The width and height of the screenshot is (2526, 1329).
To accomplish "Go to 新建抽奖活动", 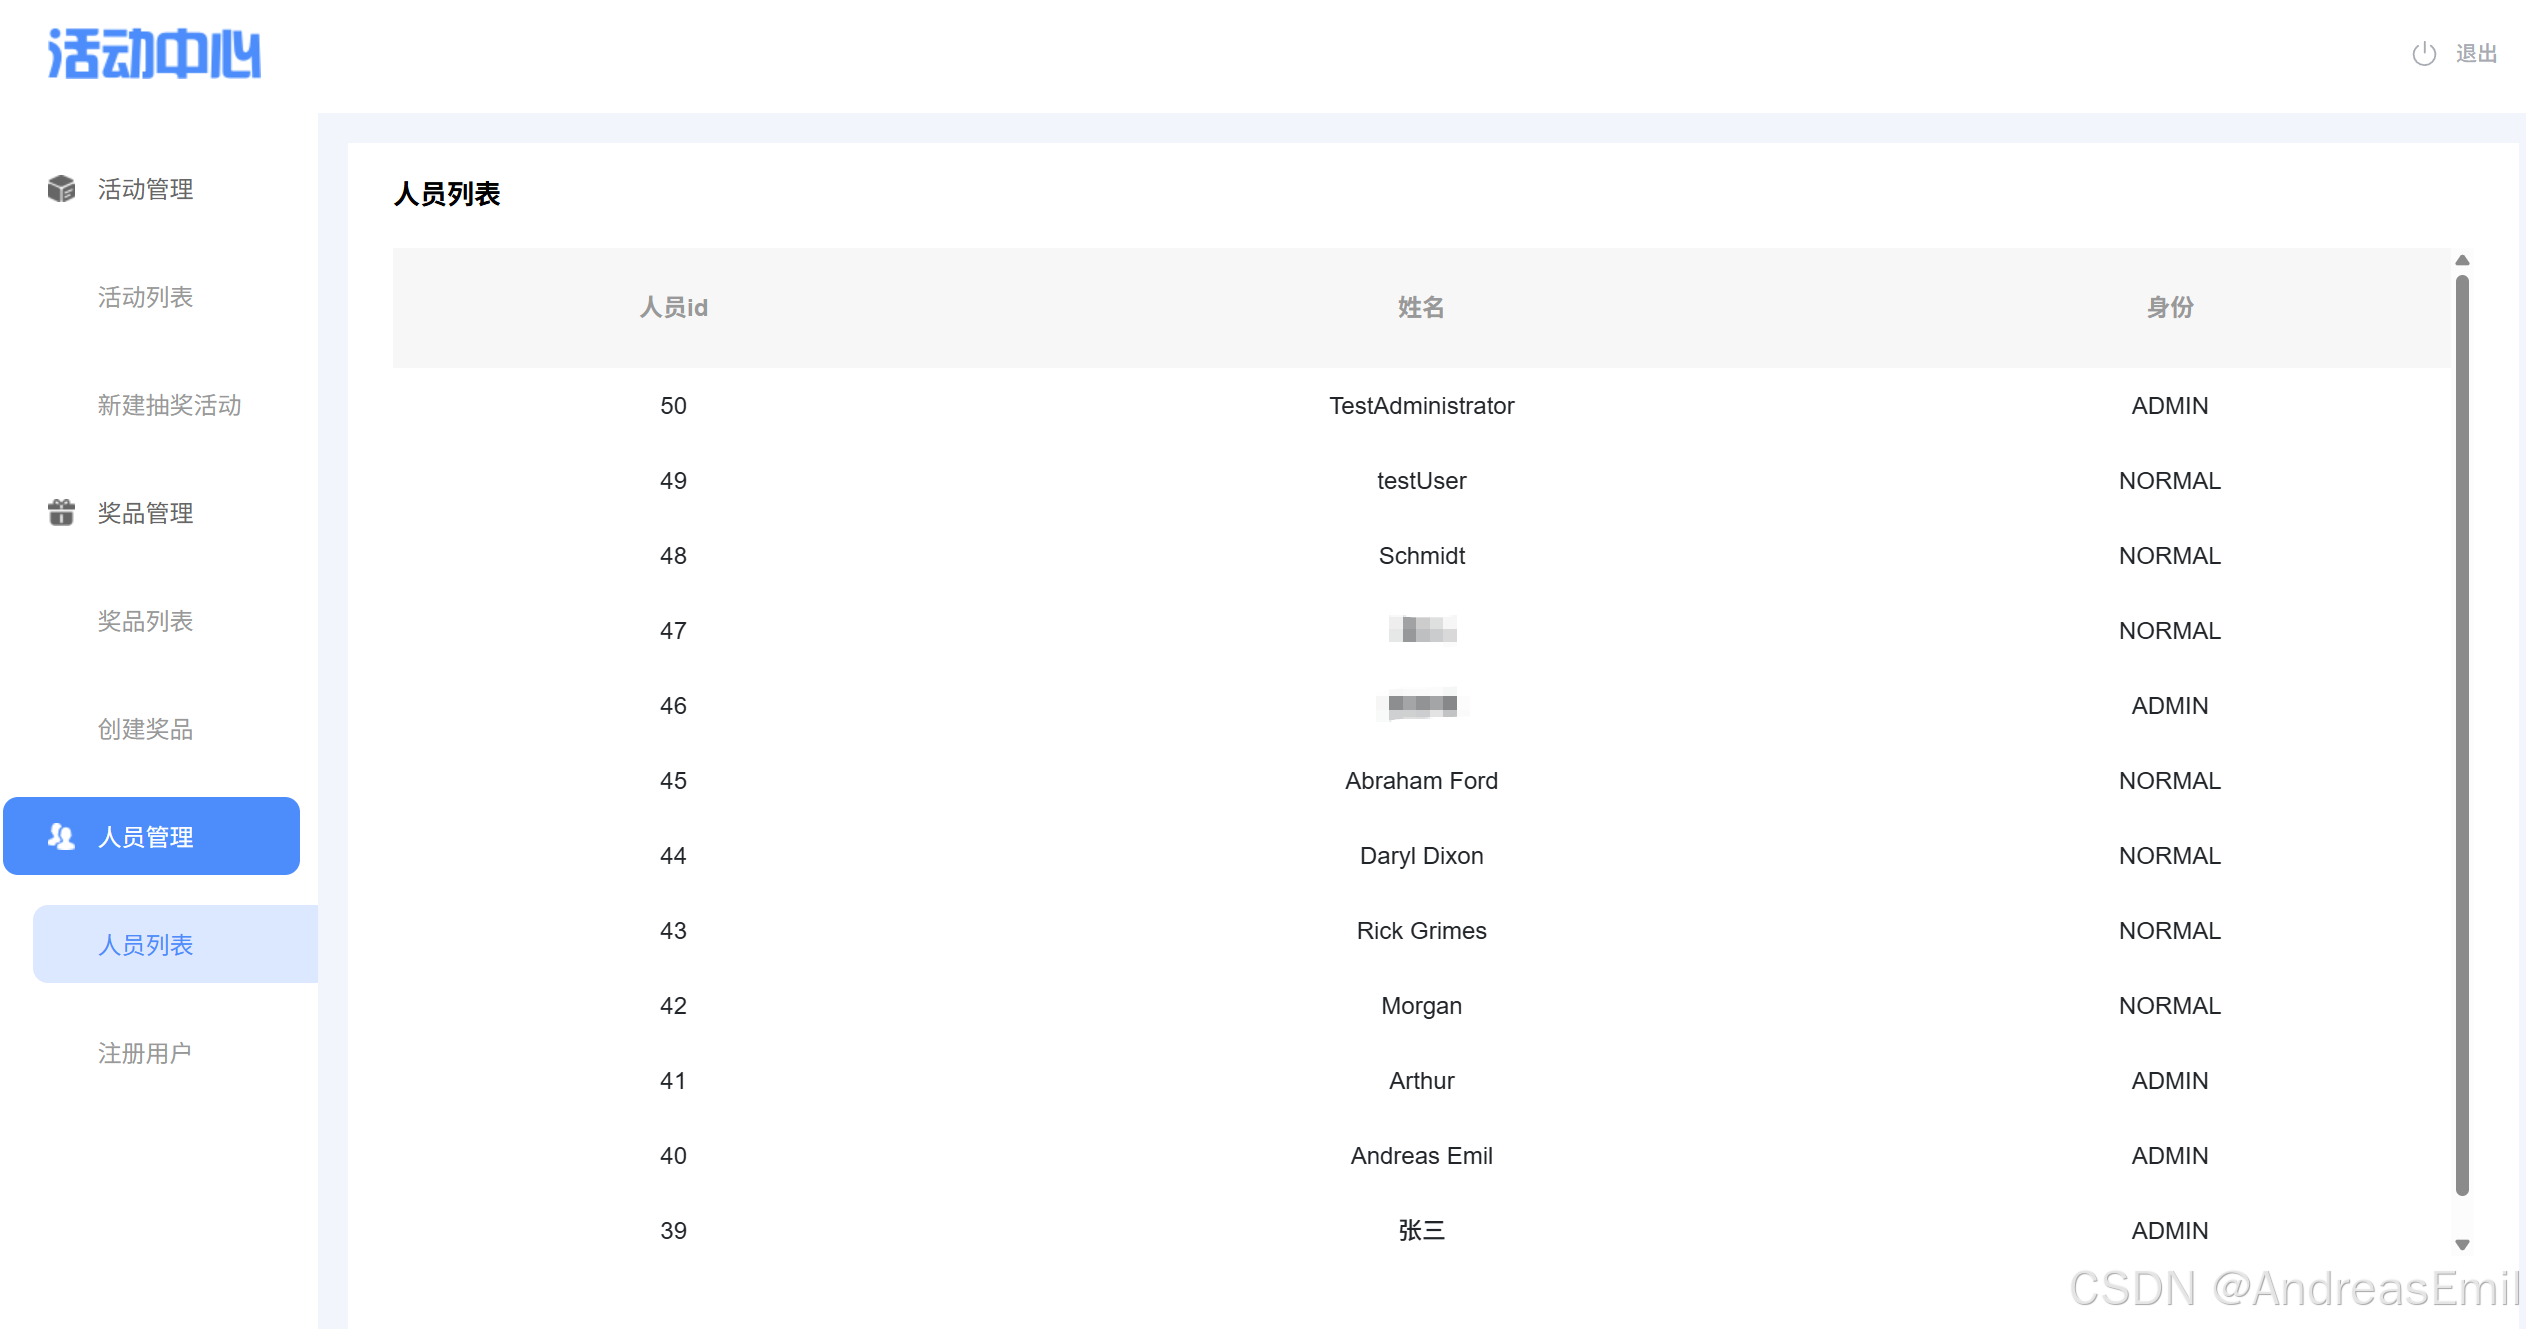I will [169, 405].
